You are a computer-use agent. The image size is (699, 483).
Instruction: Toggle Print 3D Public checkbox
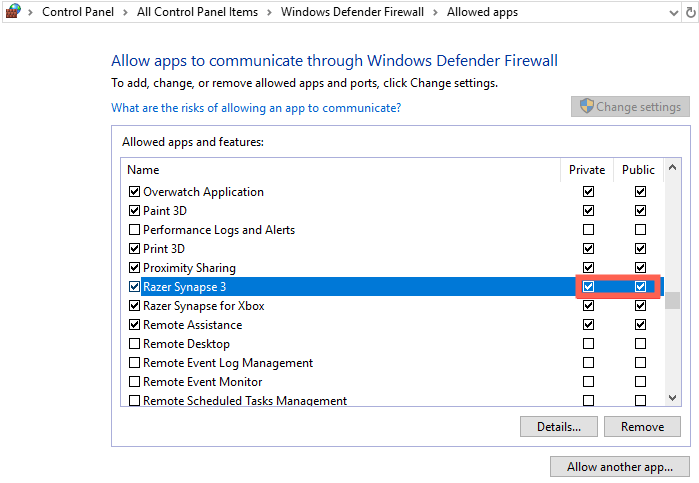641,248
